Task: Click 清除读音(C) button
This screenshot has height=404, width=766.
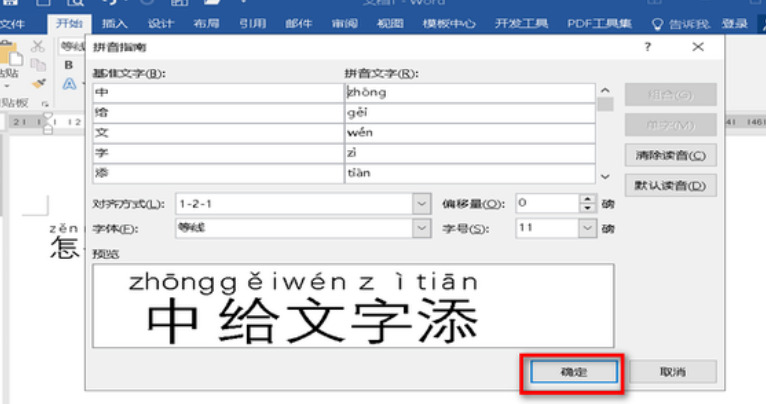Action: [x=671, y=156]
